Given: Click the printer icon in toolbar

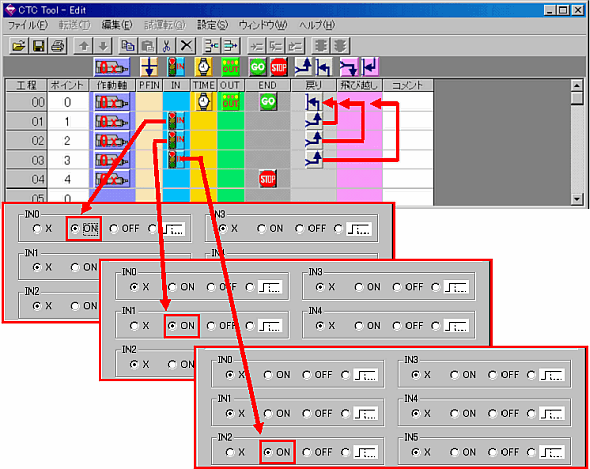Looking at the screenshot, I should pos(58,46).
